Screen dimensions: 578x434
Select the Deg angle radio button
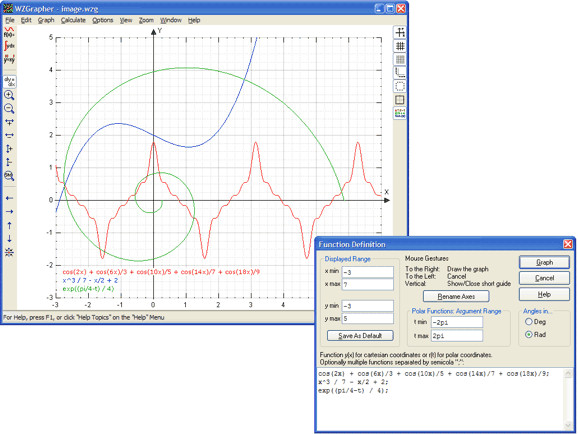point(529,322)
